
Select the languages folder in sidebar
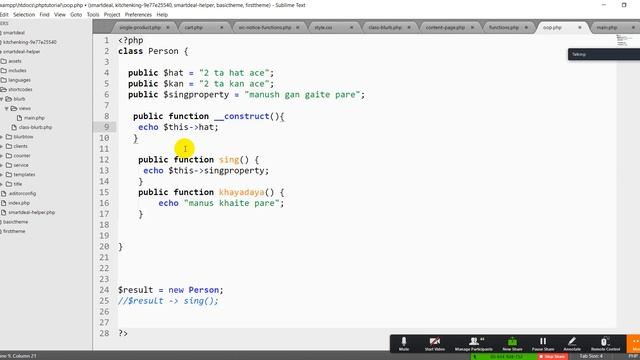tap(19, 80)
